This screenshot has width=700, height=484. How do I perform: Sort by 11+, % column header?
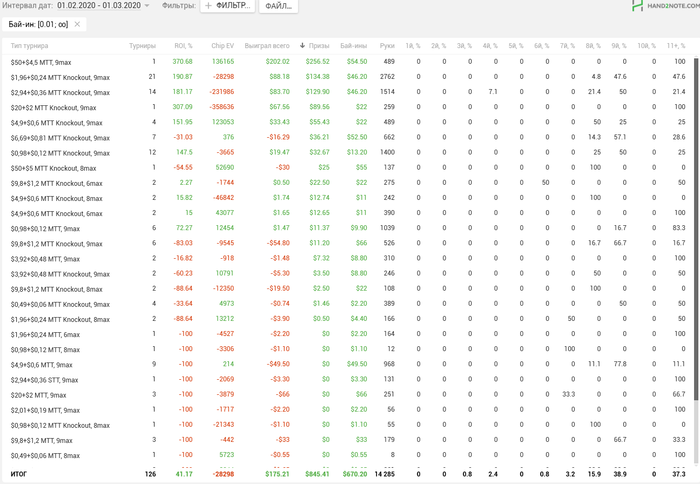(x=676, y=46)
